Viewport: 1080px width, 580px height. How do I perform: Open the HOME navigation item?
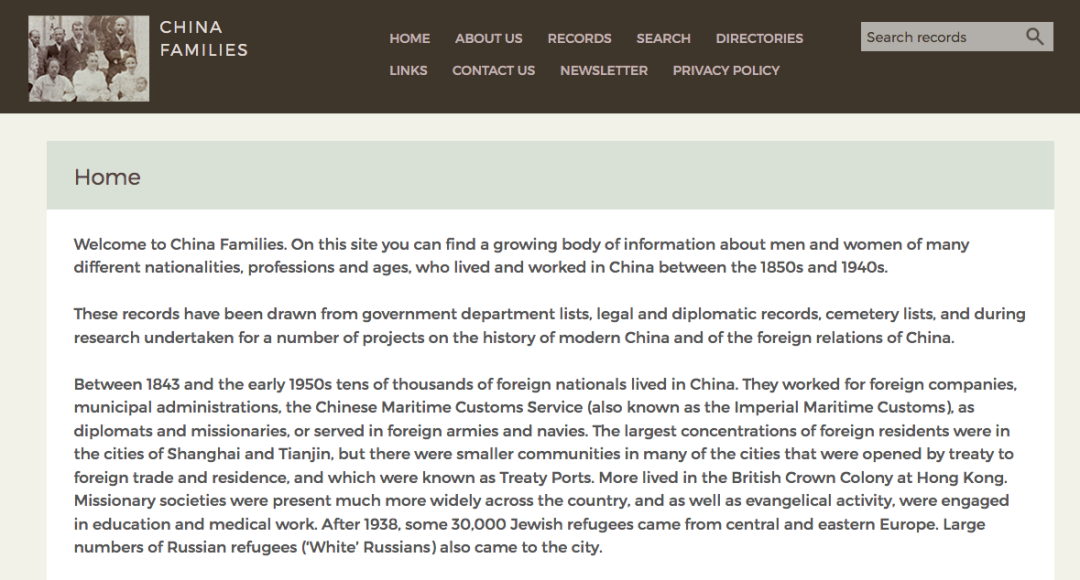click(409, 38)
